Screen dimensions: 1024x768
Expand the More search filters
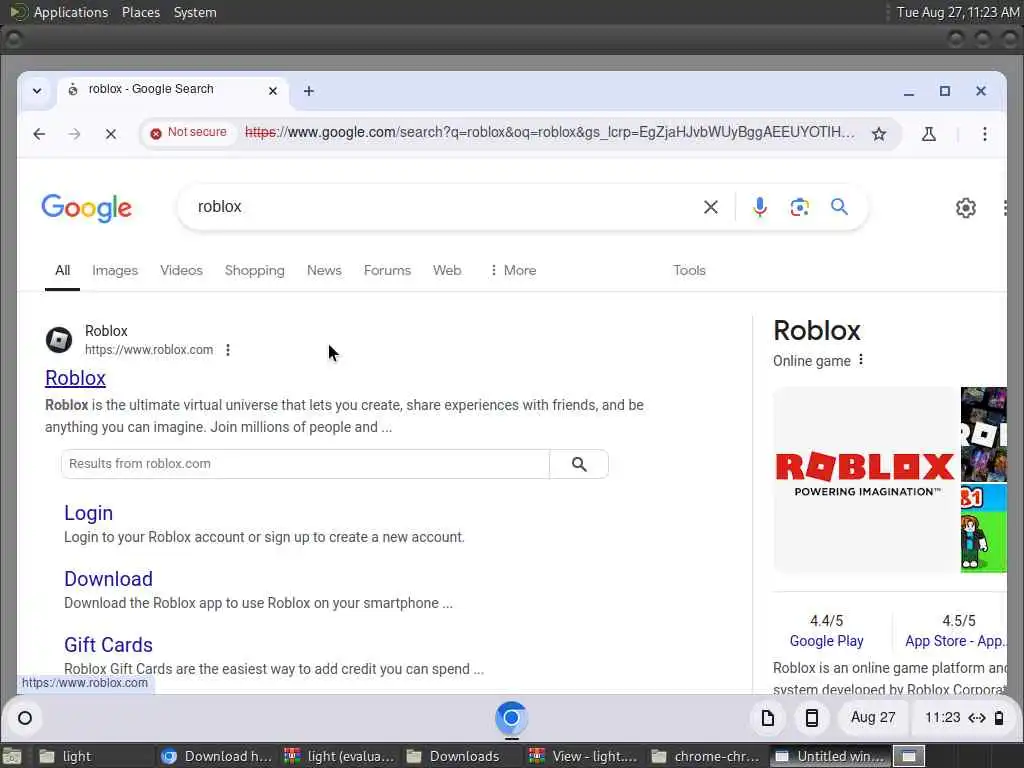(x=513, y=270)
